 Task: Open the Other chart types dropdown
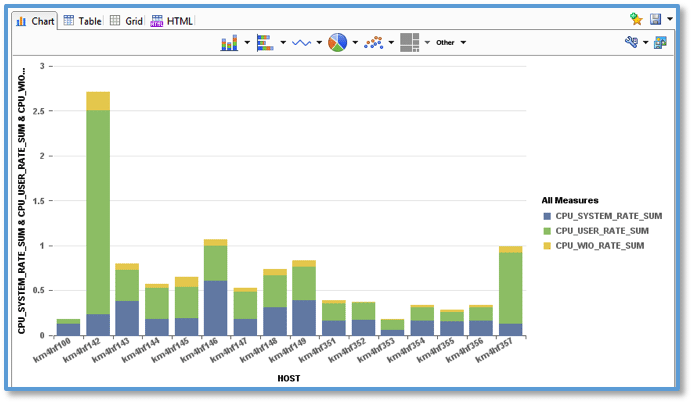[x=450, y=43]
